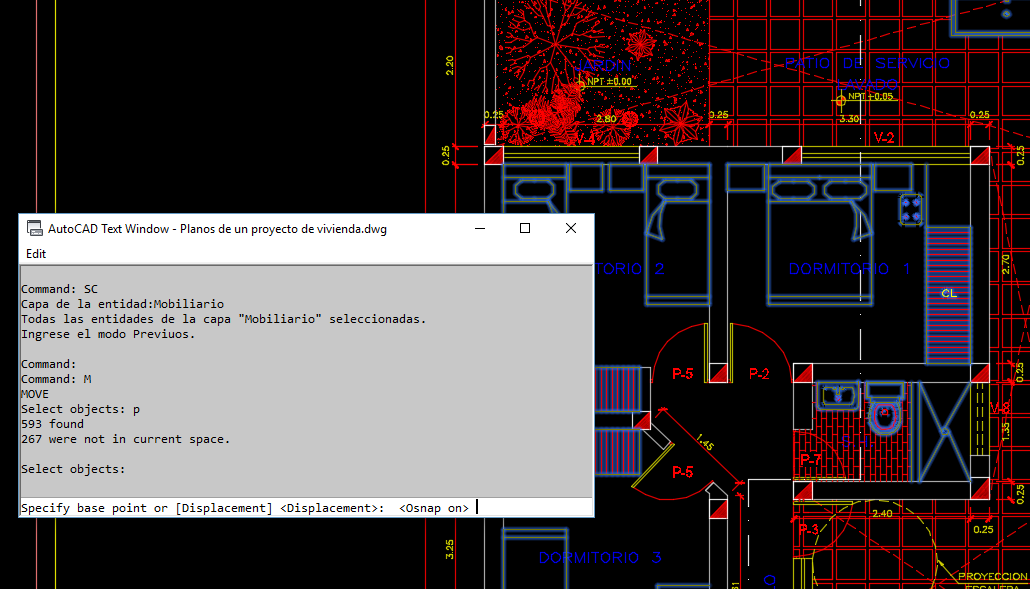This screenshot has width=1030, height=589.
Task: Click the base point command input line
Action: point(300,508)
